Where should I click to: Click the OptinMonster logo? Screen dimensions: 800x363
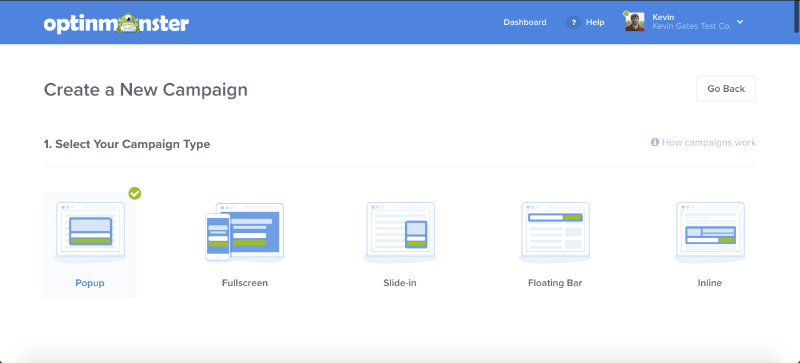pos(116,23)
